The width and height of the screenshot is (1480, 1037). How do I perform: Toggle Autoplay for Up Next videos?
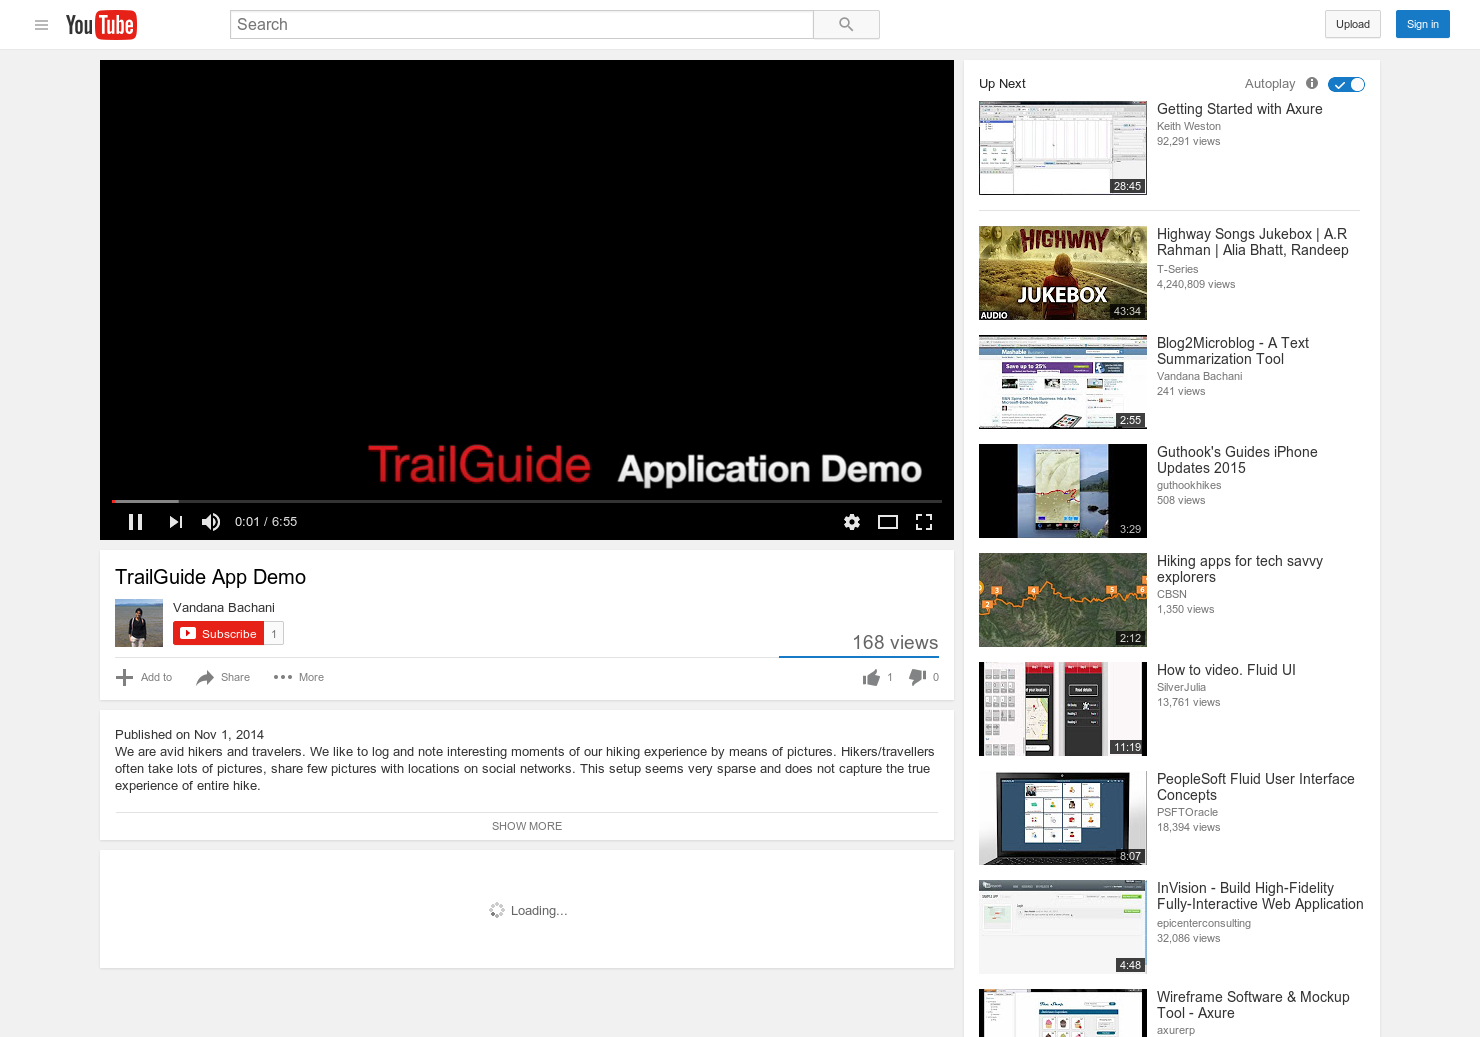coord(1346,84)
